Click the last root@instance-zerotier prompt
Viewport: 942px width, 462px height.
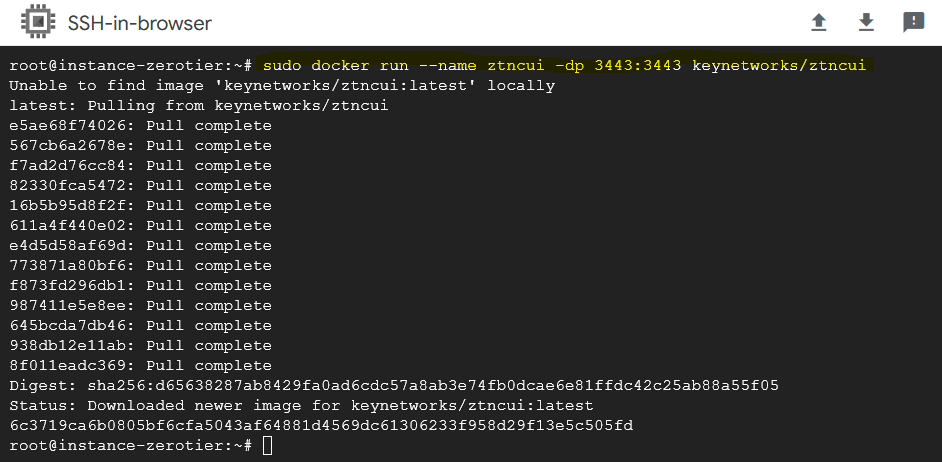pyautogui.click(x=131, y=446)
